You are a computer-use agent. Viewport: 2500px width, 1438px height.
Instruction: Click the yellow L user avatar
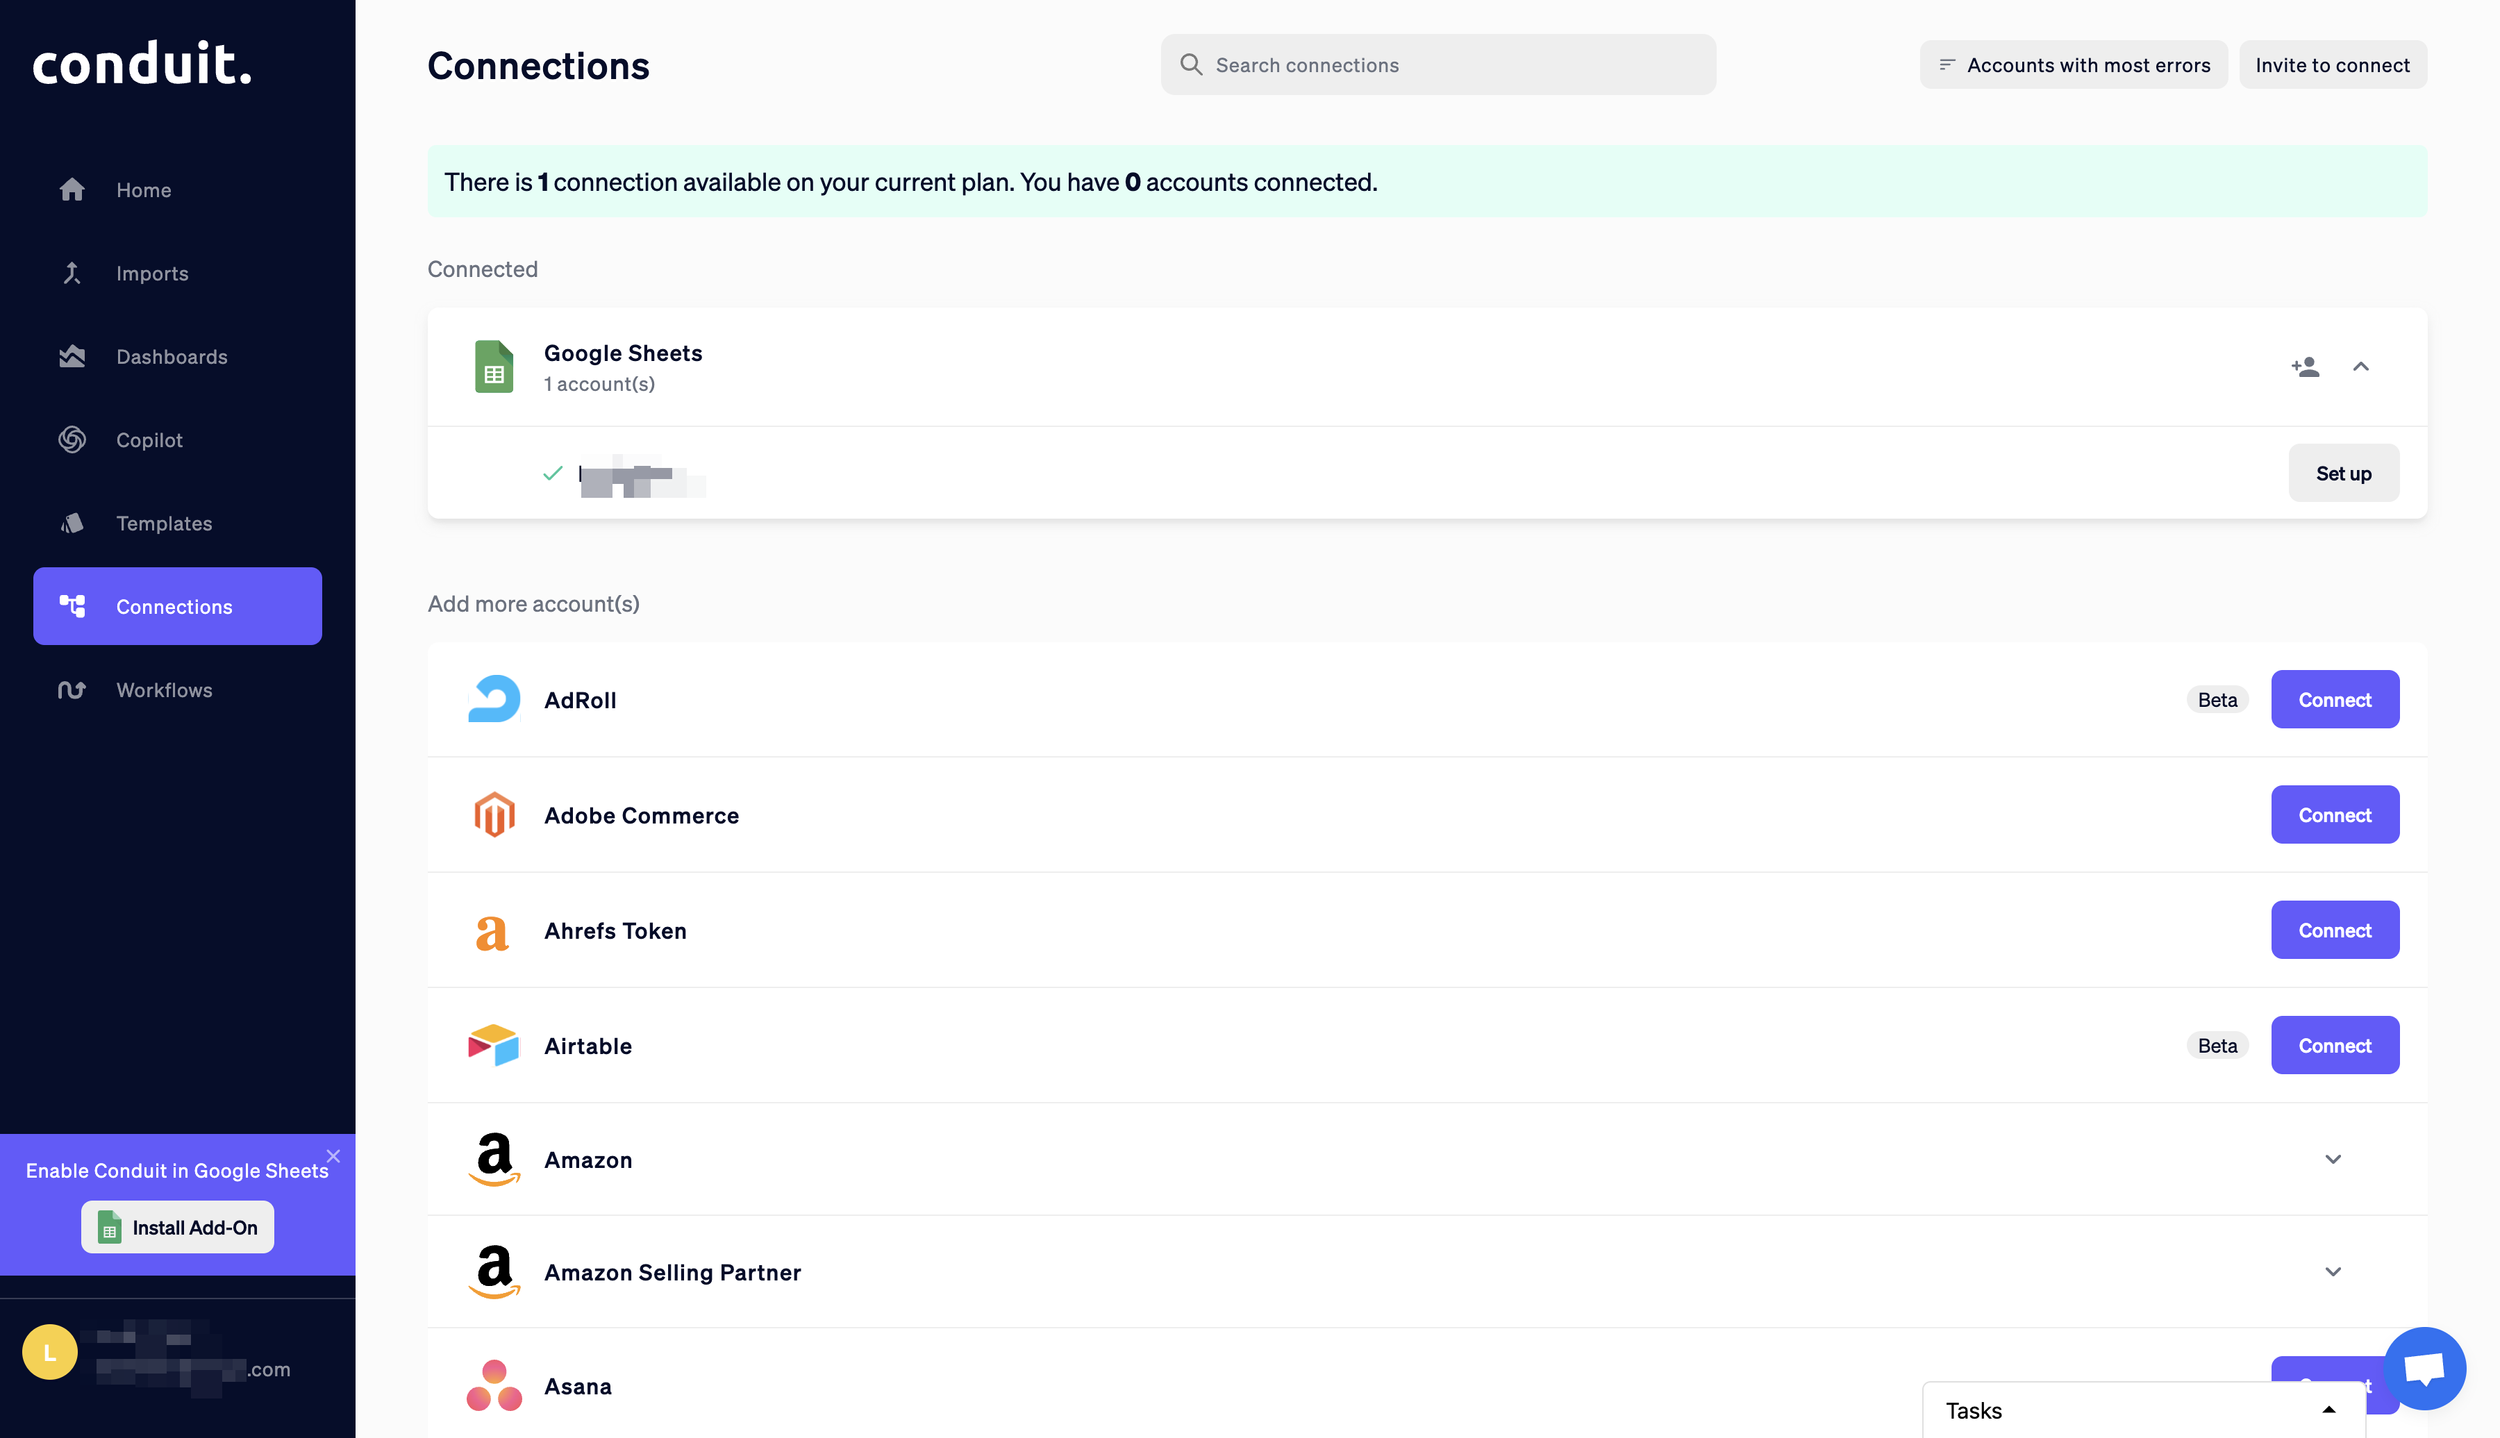50,1352
